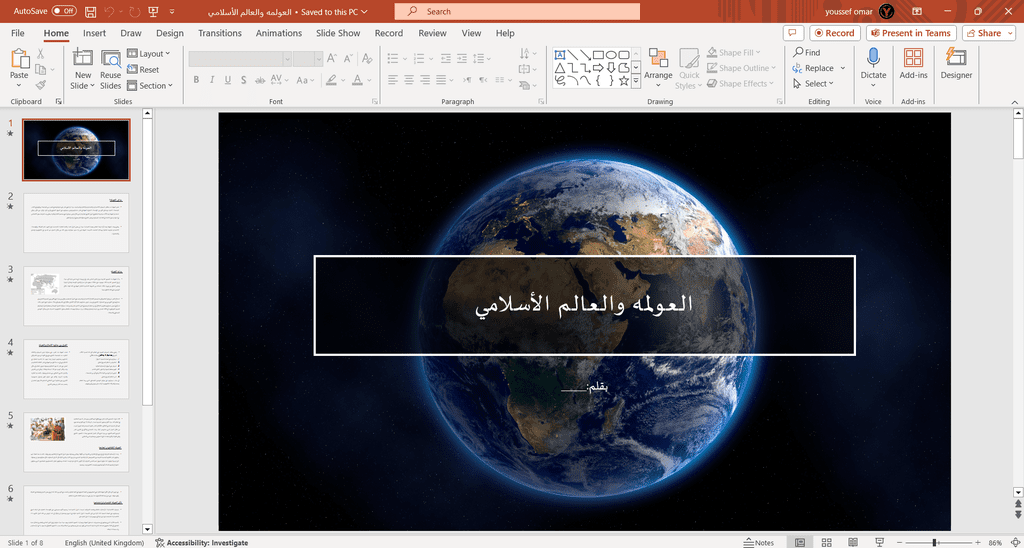The image size is (1024, 548).
Task: Switch to the Insert tab
Action: [x=95, y=33]
